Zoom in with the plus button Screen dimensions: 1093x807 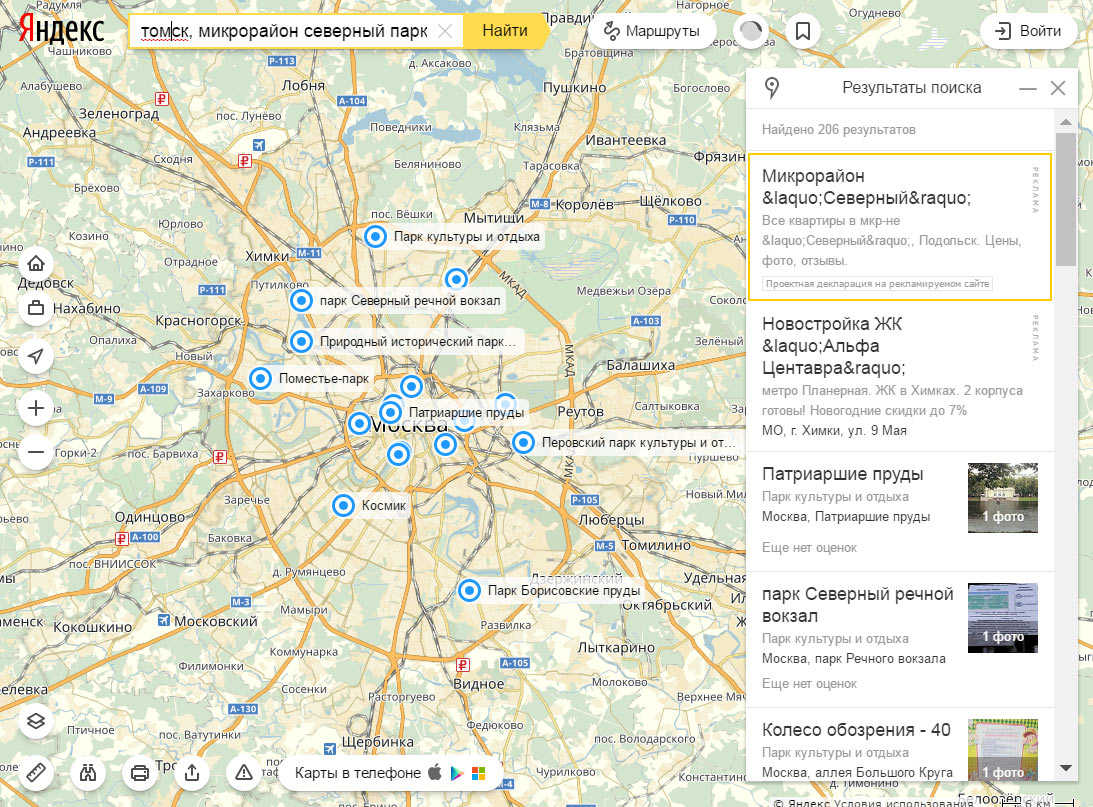36,408
